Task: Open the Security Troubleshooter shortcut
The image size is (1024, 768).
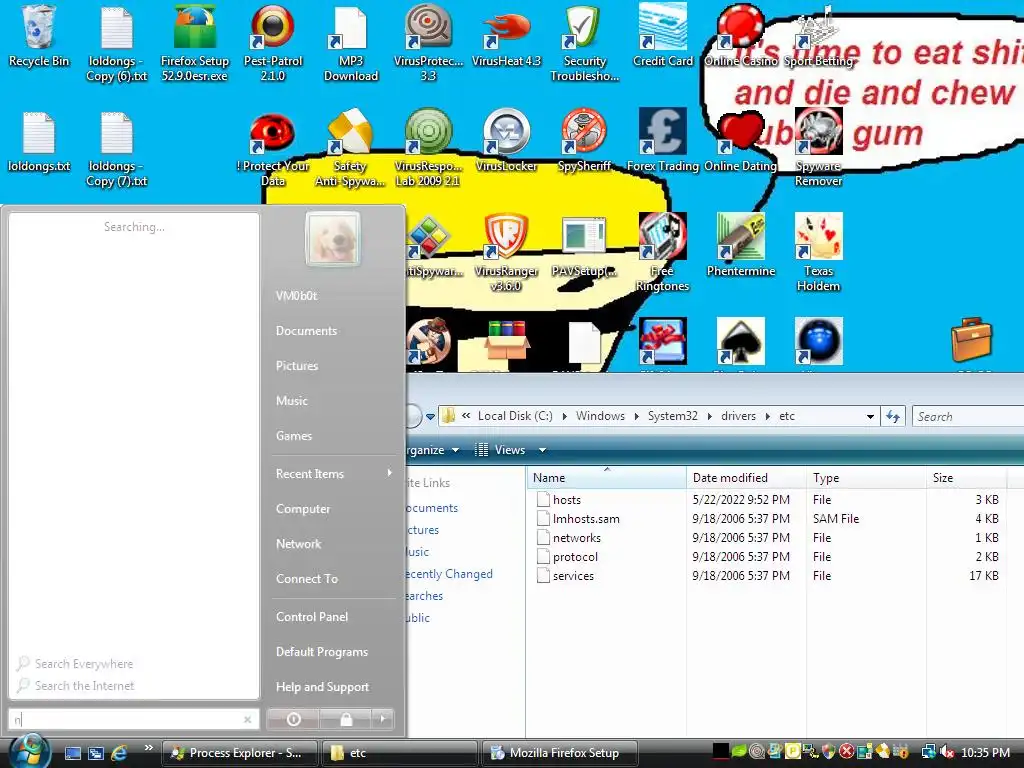Action: [x=584, y=43]
